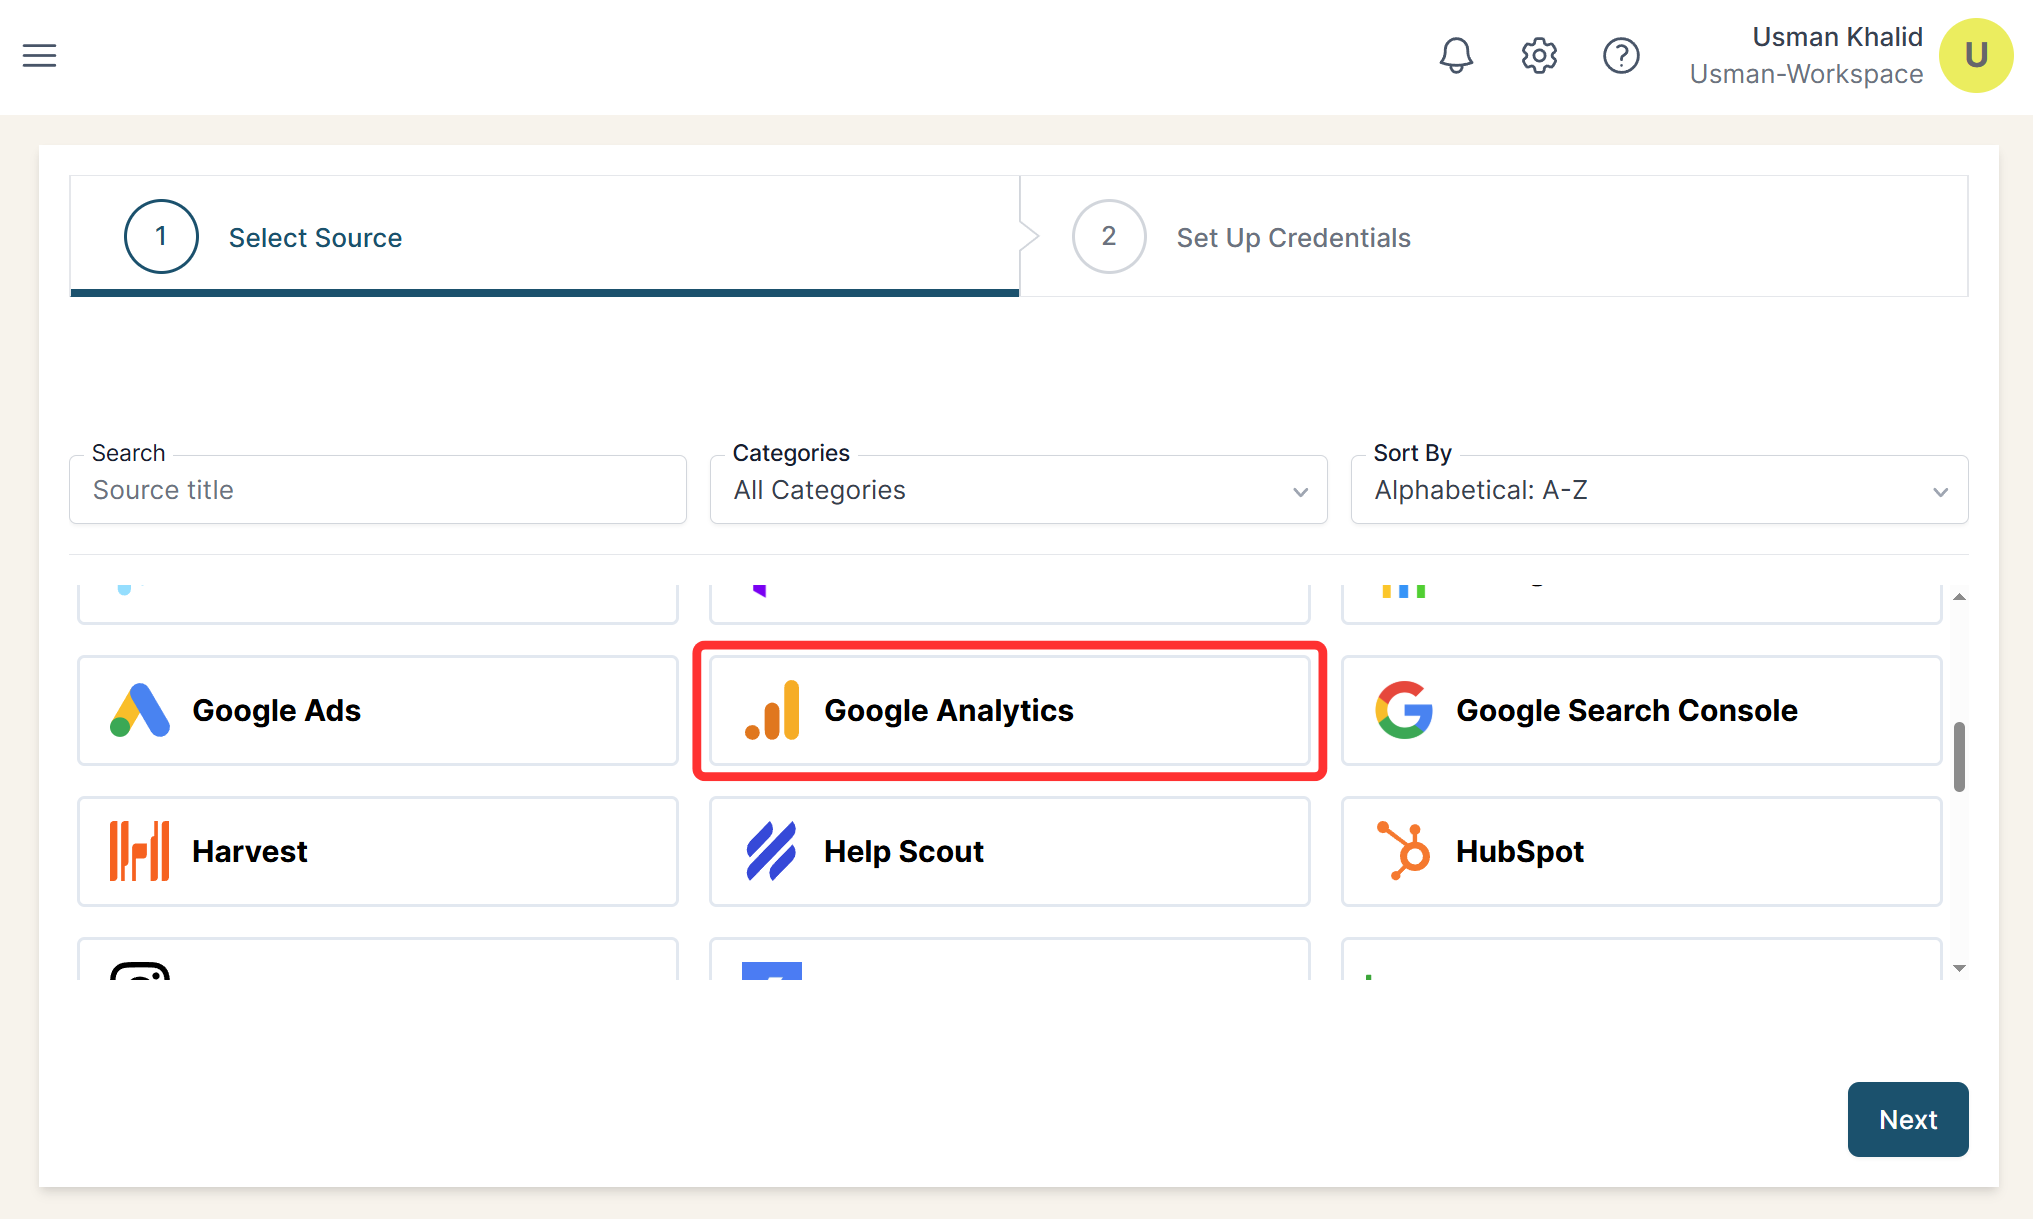The image size is (2033, 1219).
Task: Select the Help Scout icon
Action: [771, 851]
